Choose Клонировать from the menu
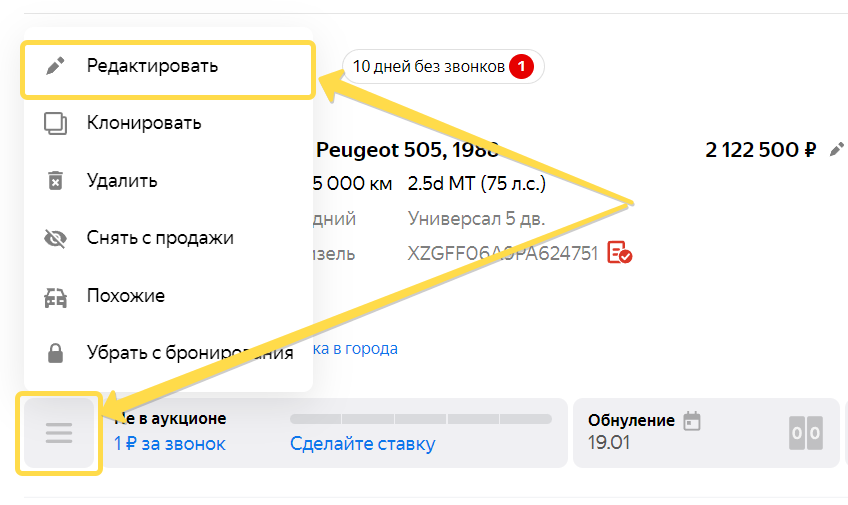The image size is (848, 505). click(144, 123)
